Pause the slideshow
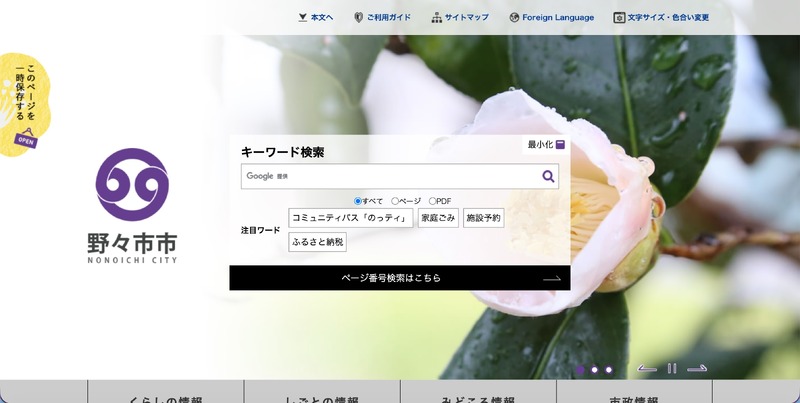Screen dimensions: 800x403 click(x=672, y=368)
